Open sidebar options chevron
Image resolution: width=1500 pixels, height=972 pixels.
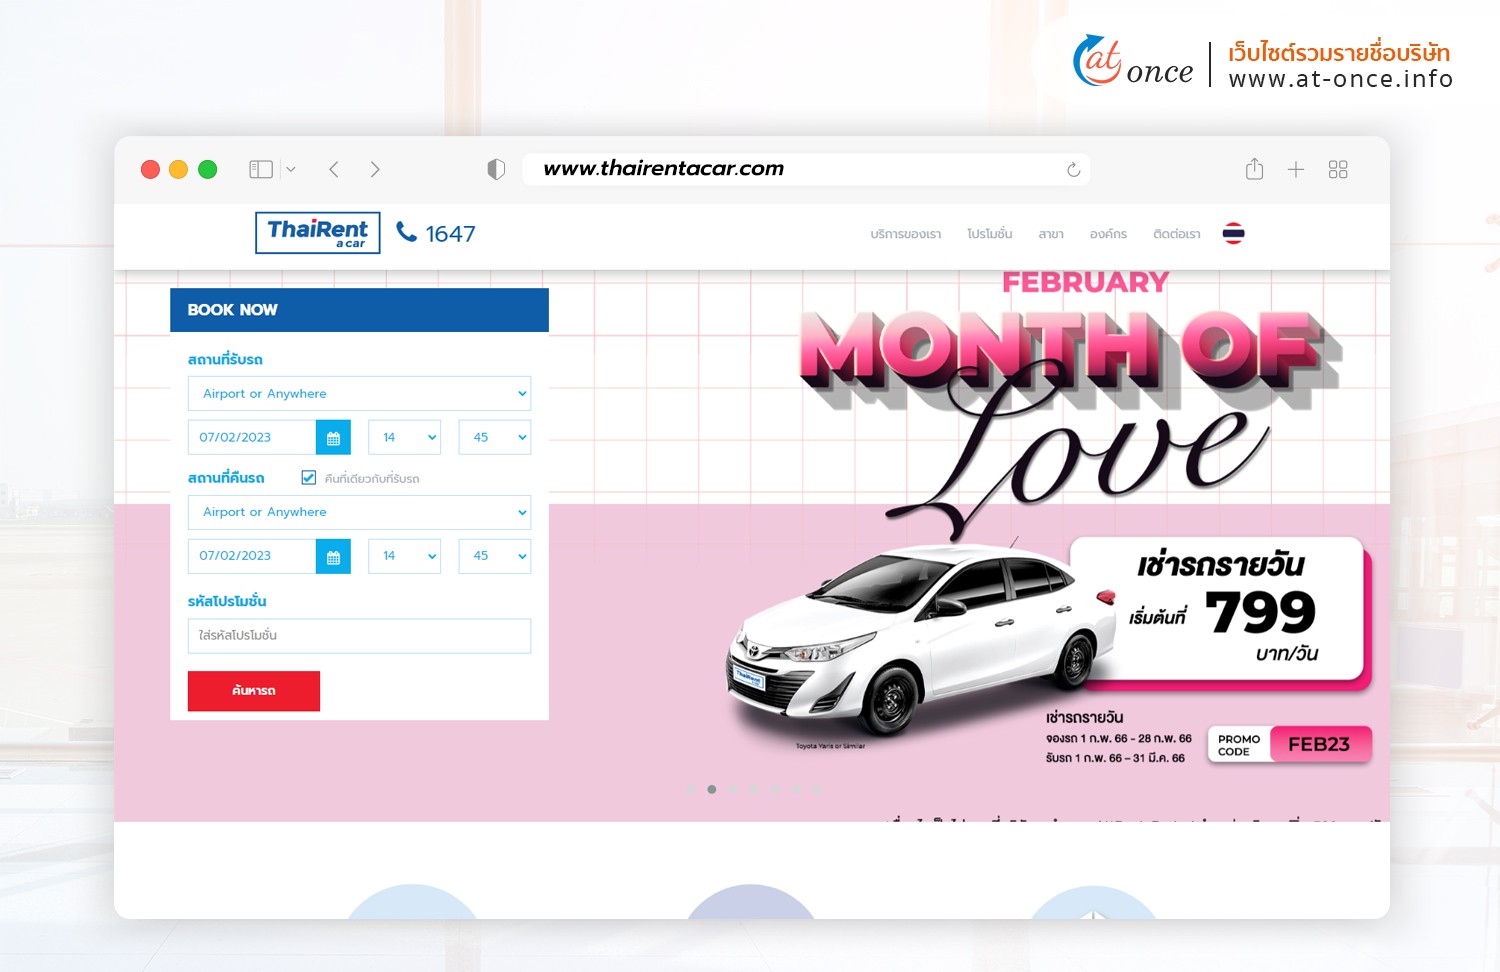(291, 169)
